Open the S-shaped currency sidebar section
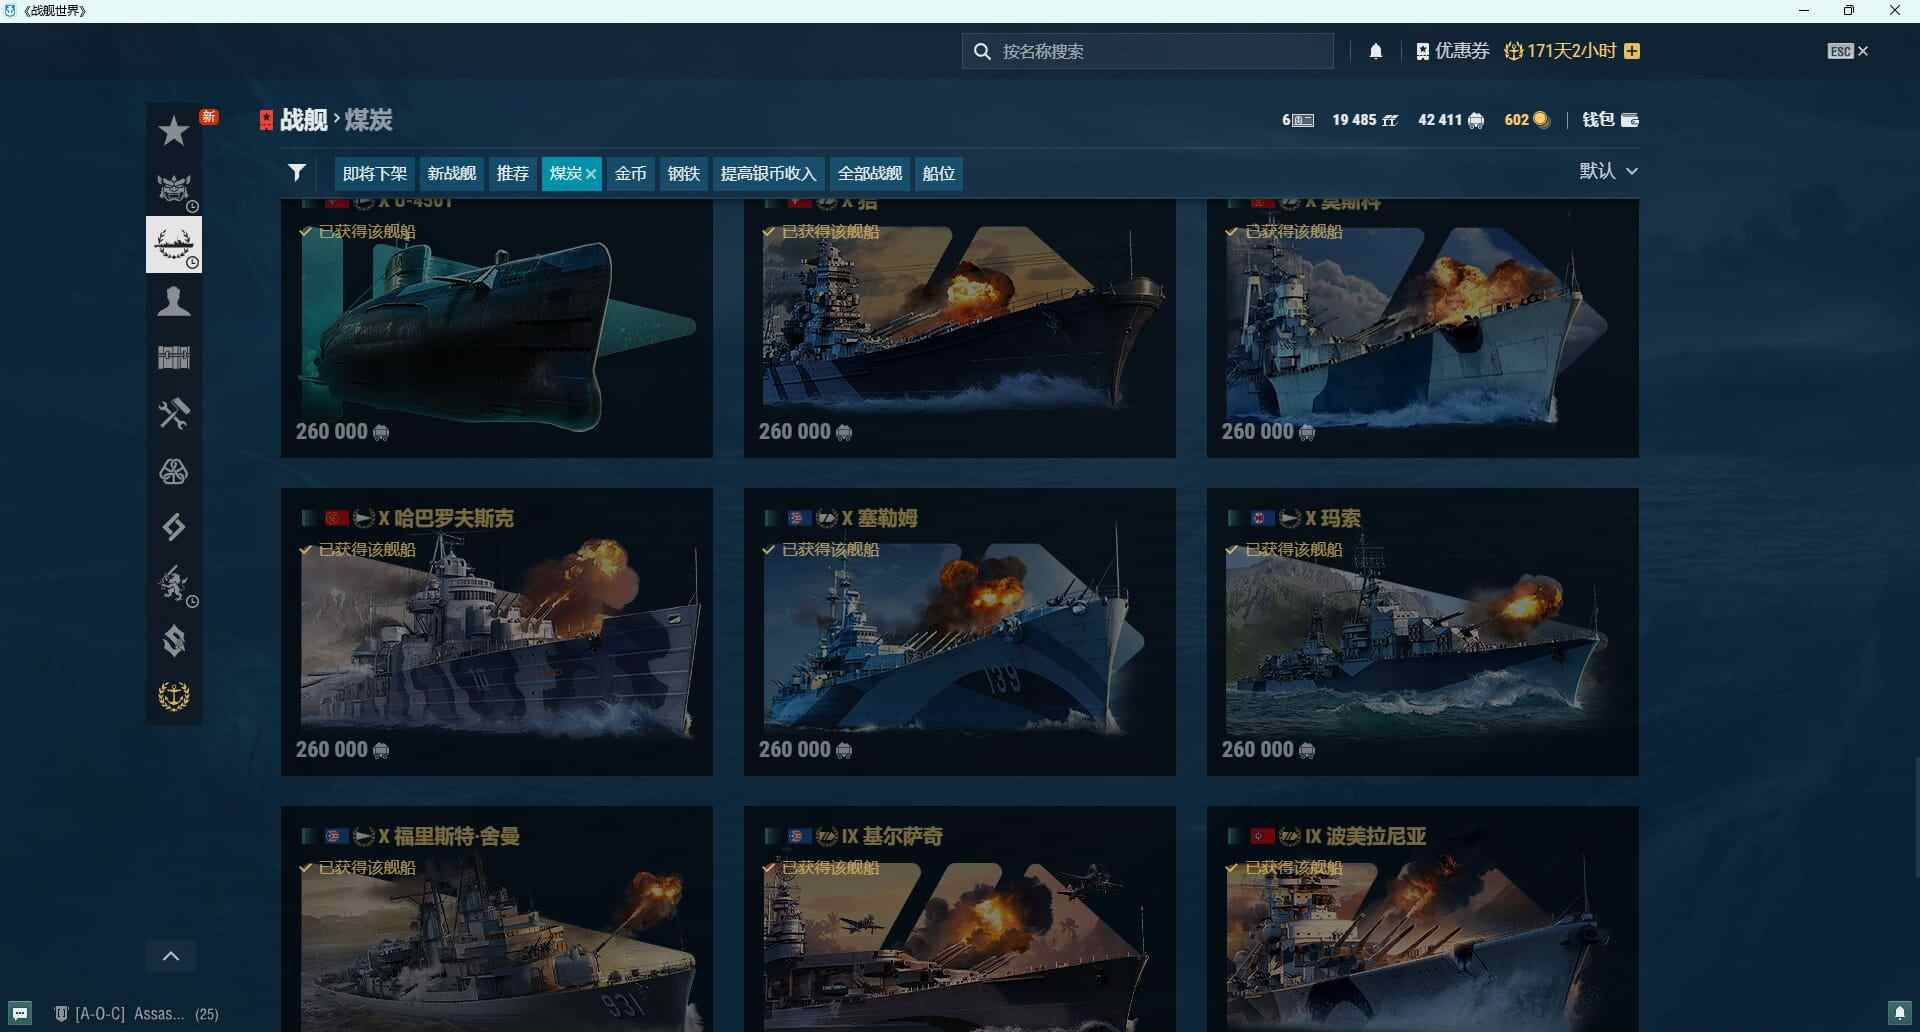Image resolution: width=1920 pixels, height=1032 pixels. [x=174, y=640]
